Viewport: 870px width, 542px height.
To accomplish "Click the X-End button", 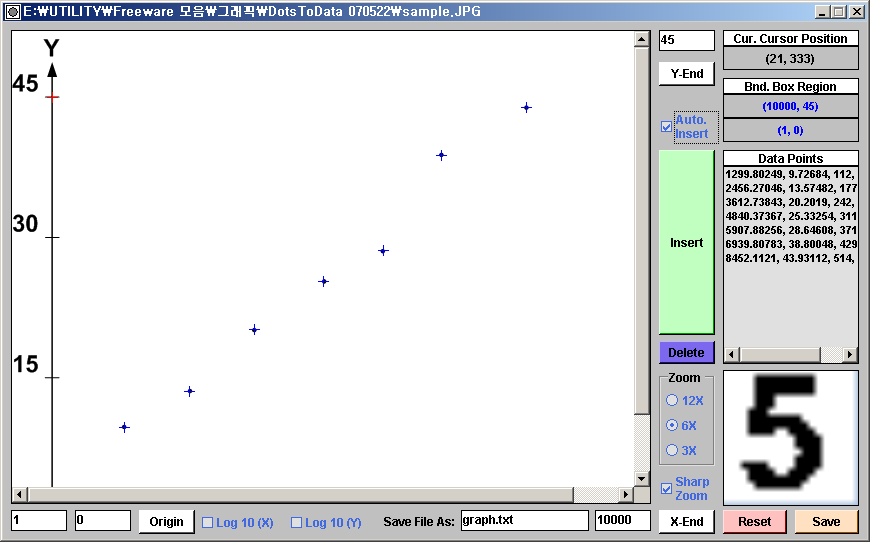I will [x=686, y=521].
